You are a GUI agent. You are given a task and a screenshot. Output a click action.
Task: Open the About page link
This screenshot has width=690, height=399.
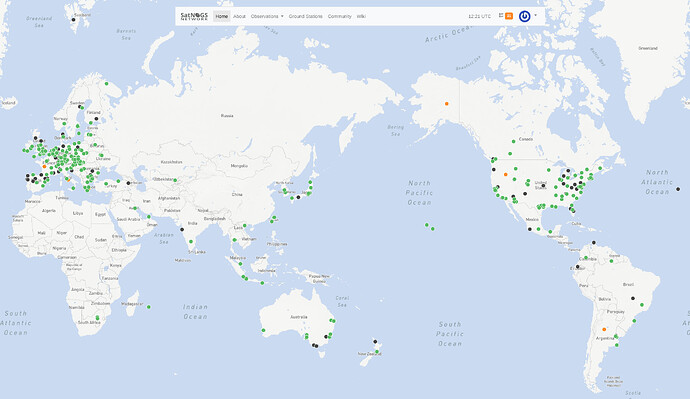[x=239, y=16]
